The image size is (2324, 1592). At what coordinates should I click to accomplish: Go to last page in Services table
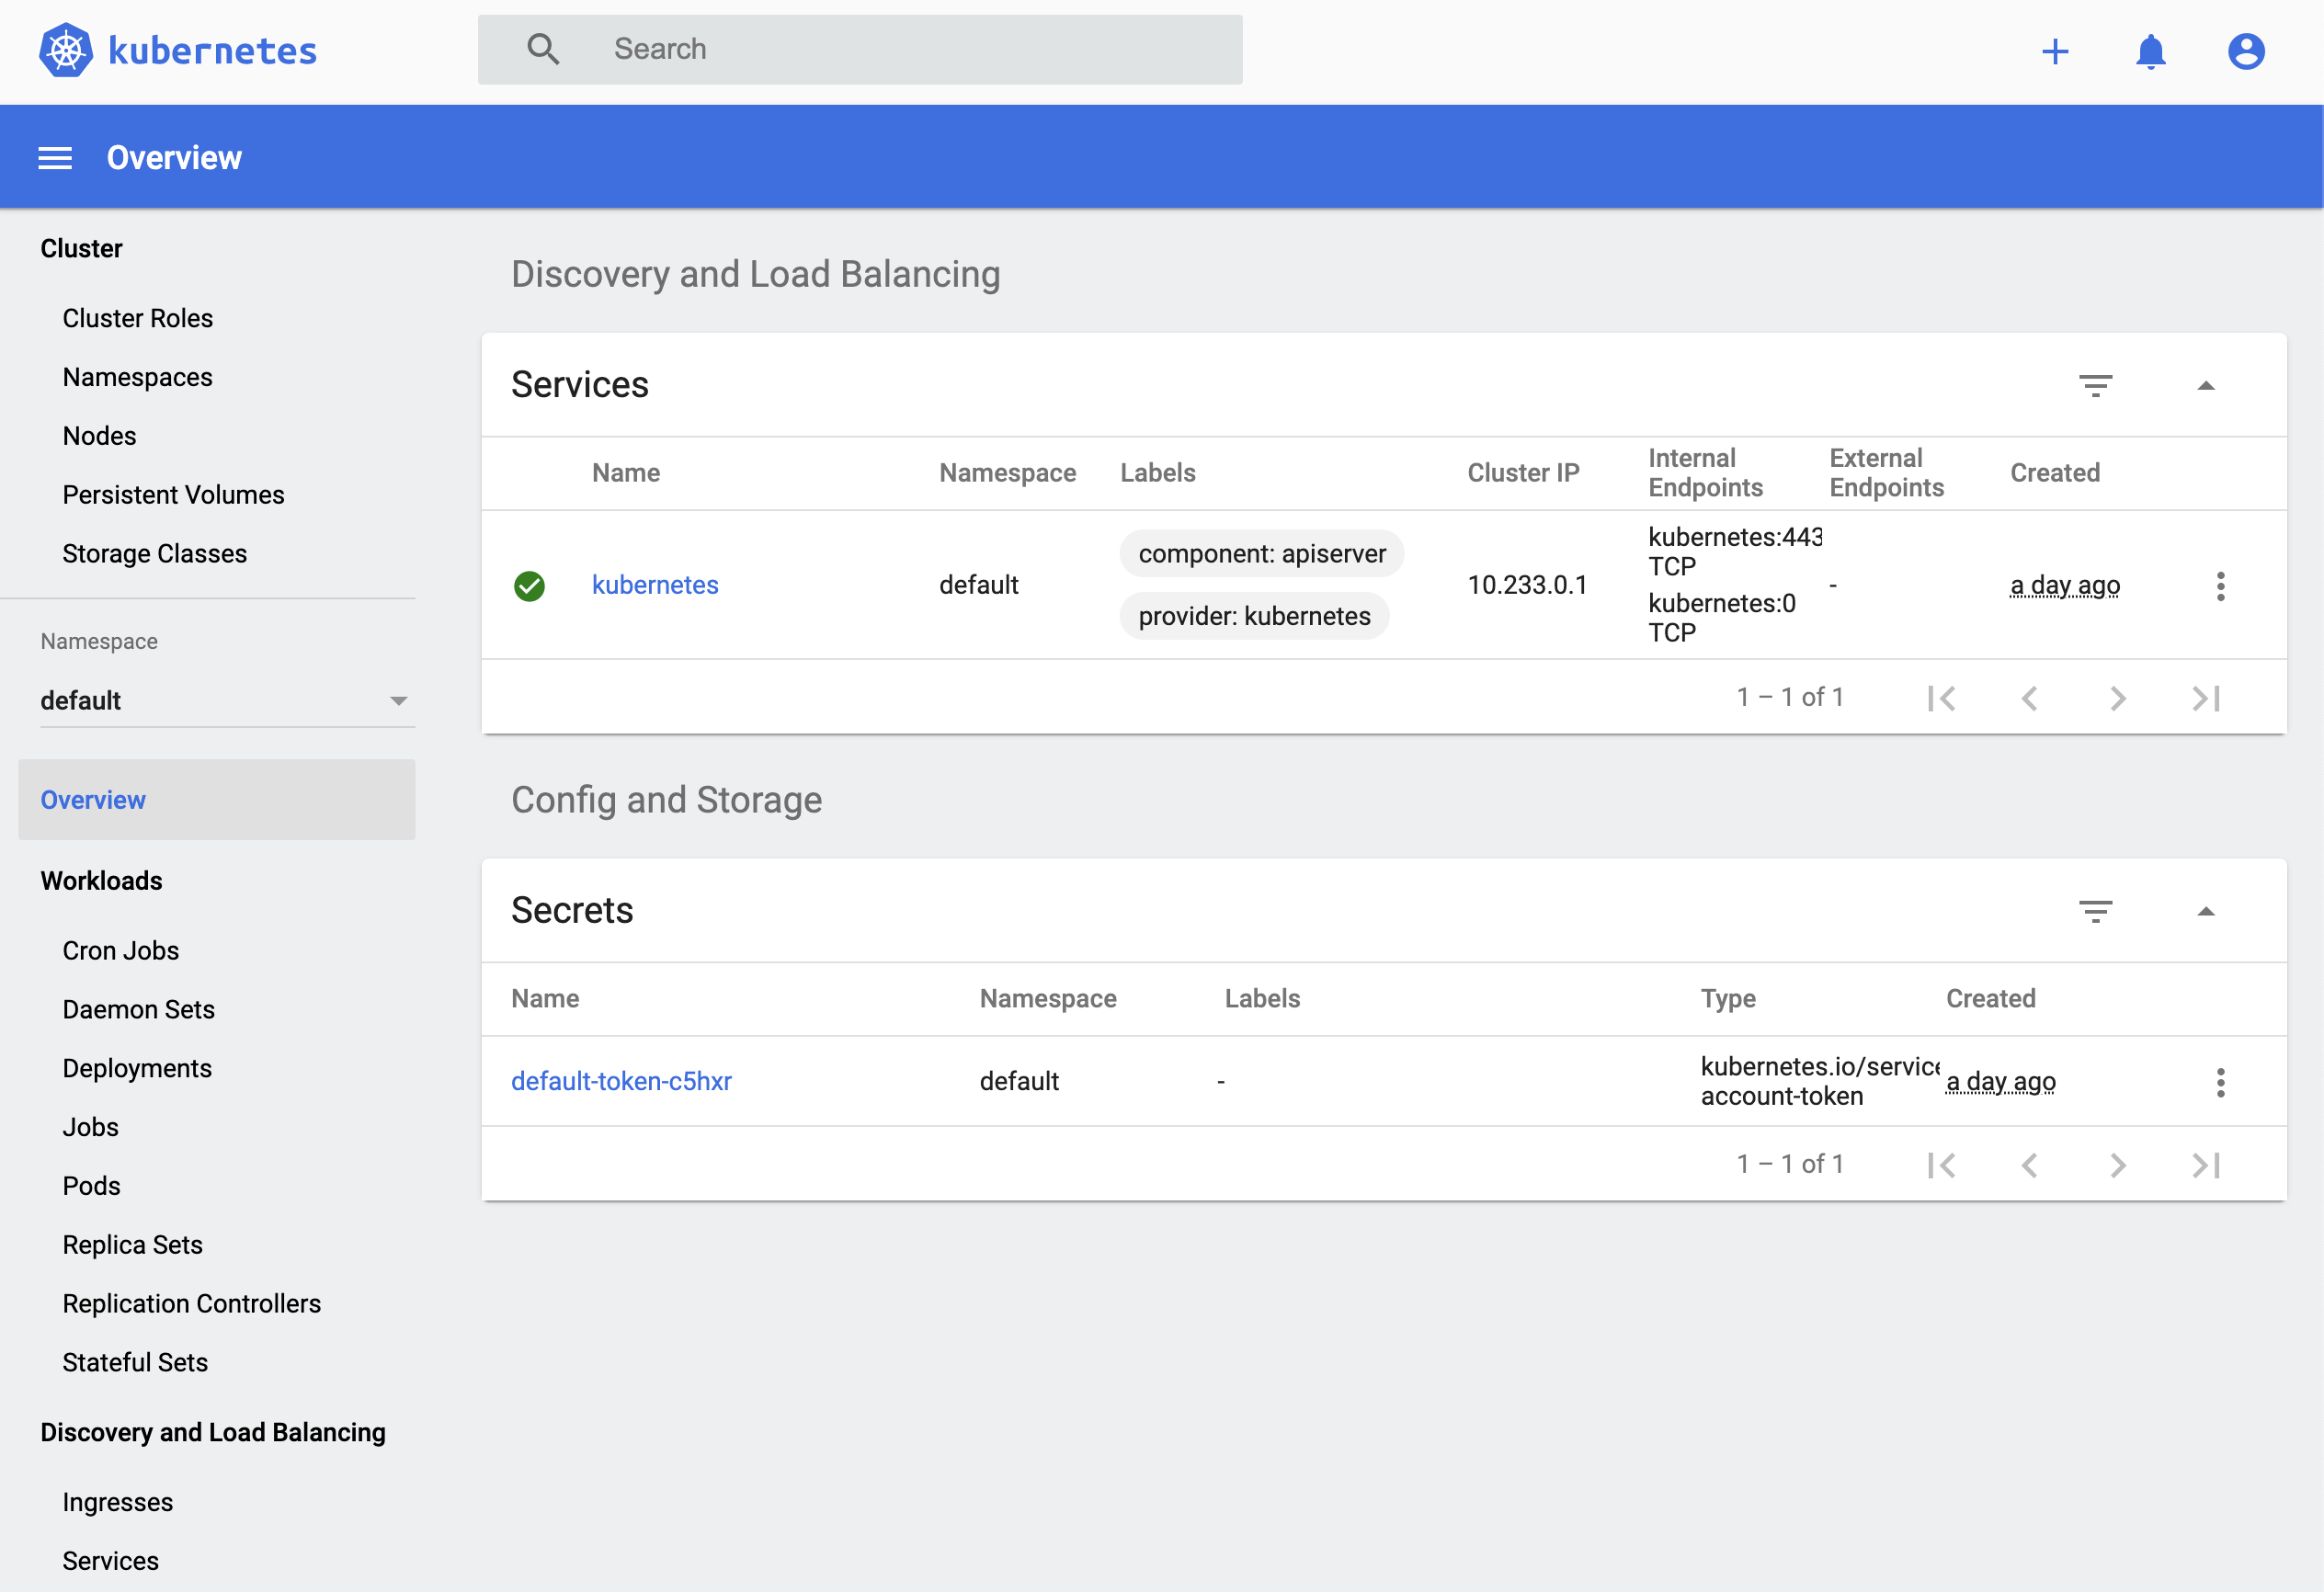click(x=2205, y=698)
